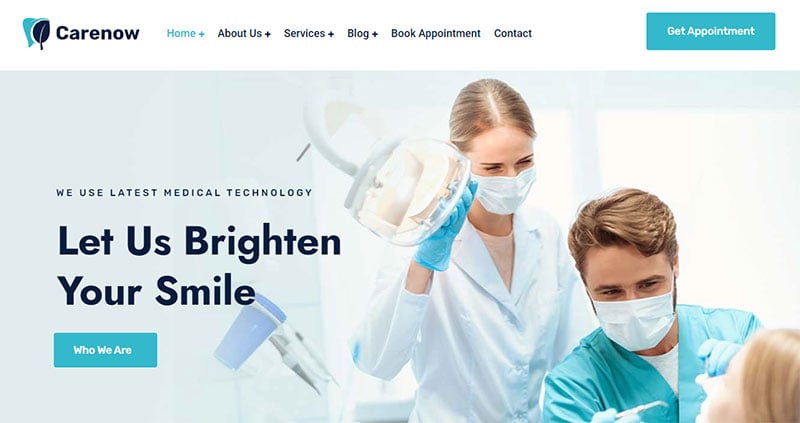The image size is (800, 423).
Task: Expand the About Us plus indicator
Action: (x=268, y=34)
